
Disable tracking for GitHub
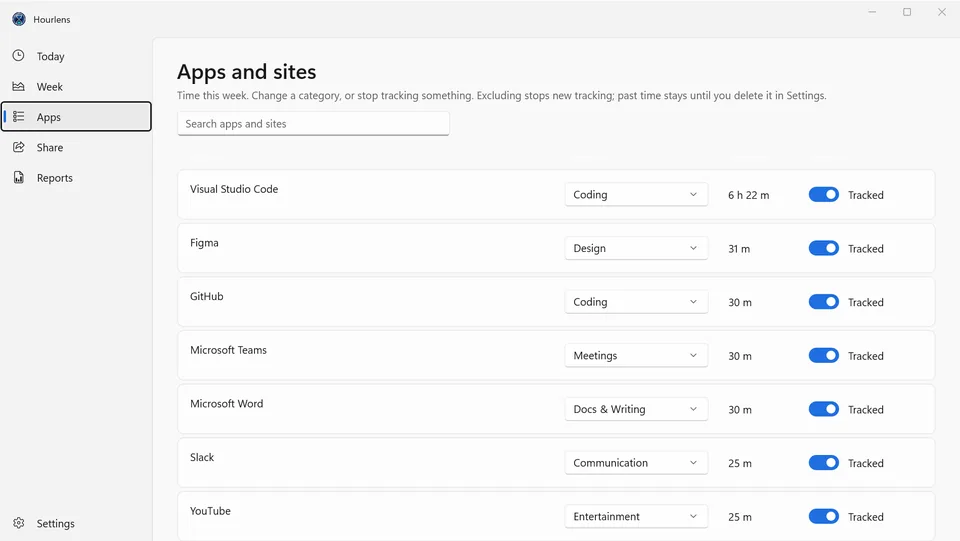pyautogui.click(x=823, y=302)
